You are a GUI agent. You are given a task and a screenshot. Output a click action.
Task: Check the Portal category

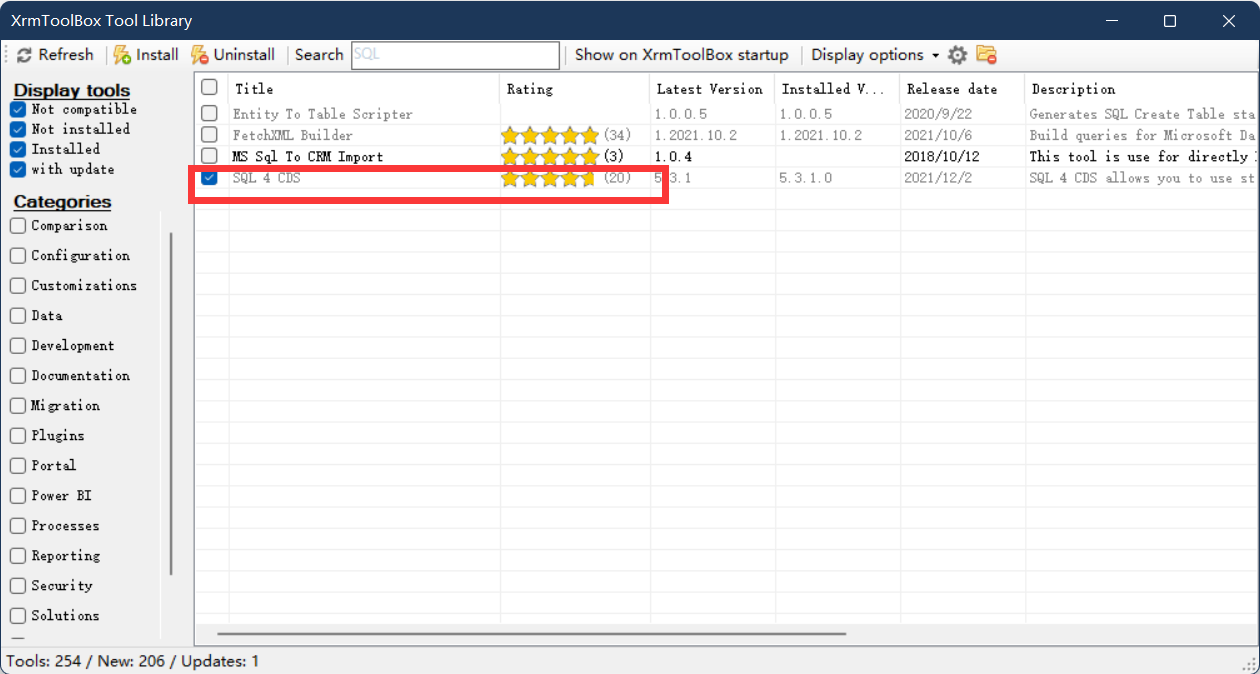pyautogui.click(x=18, y=466)
